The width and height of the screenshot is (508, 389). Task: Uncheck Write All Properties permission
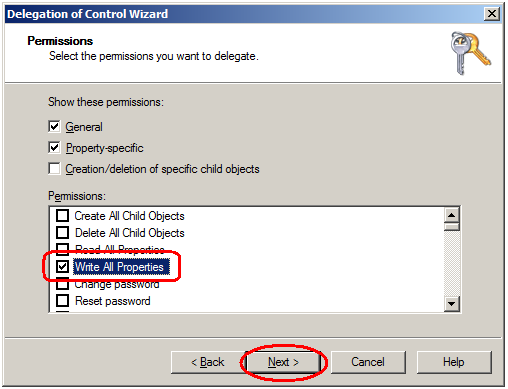62,267
